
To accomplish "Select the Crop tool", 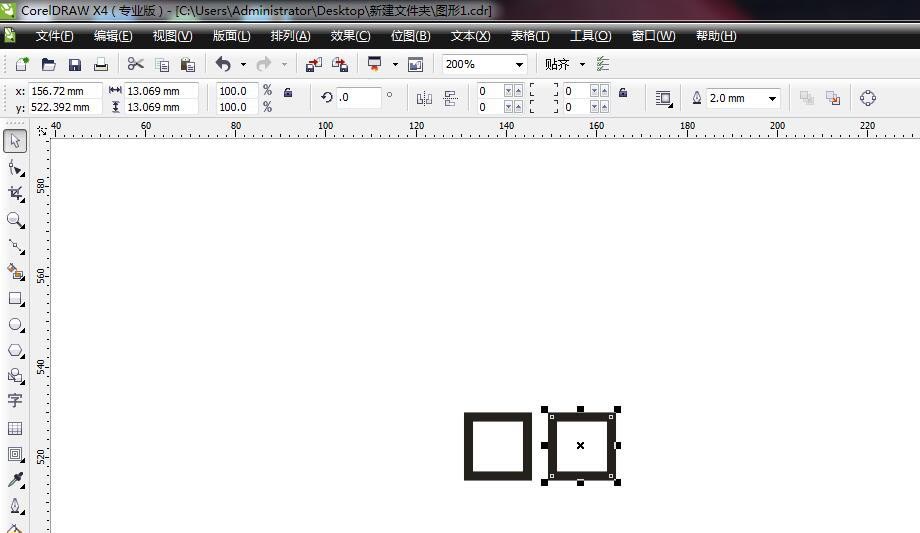I will click(x=15, y=194).
